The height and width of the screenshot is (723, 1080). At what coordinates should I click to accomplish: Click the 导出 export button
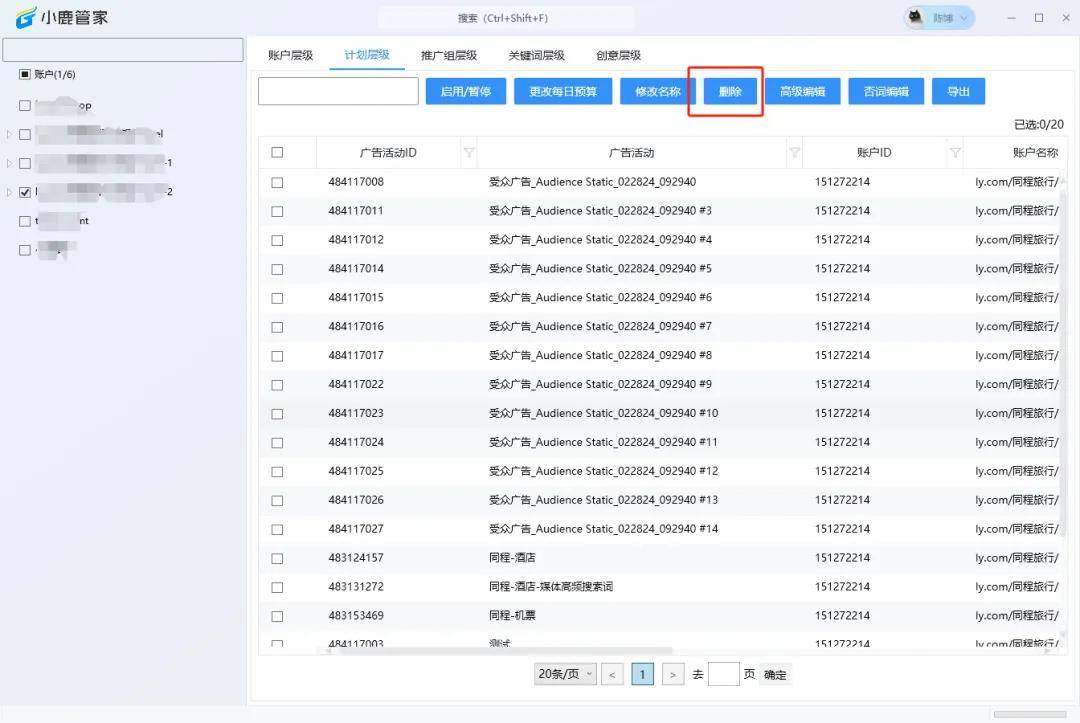[958, 91]
